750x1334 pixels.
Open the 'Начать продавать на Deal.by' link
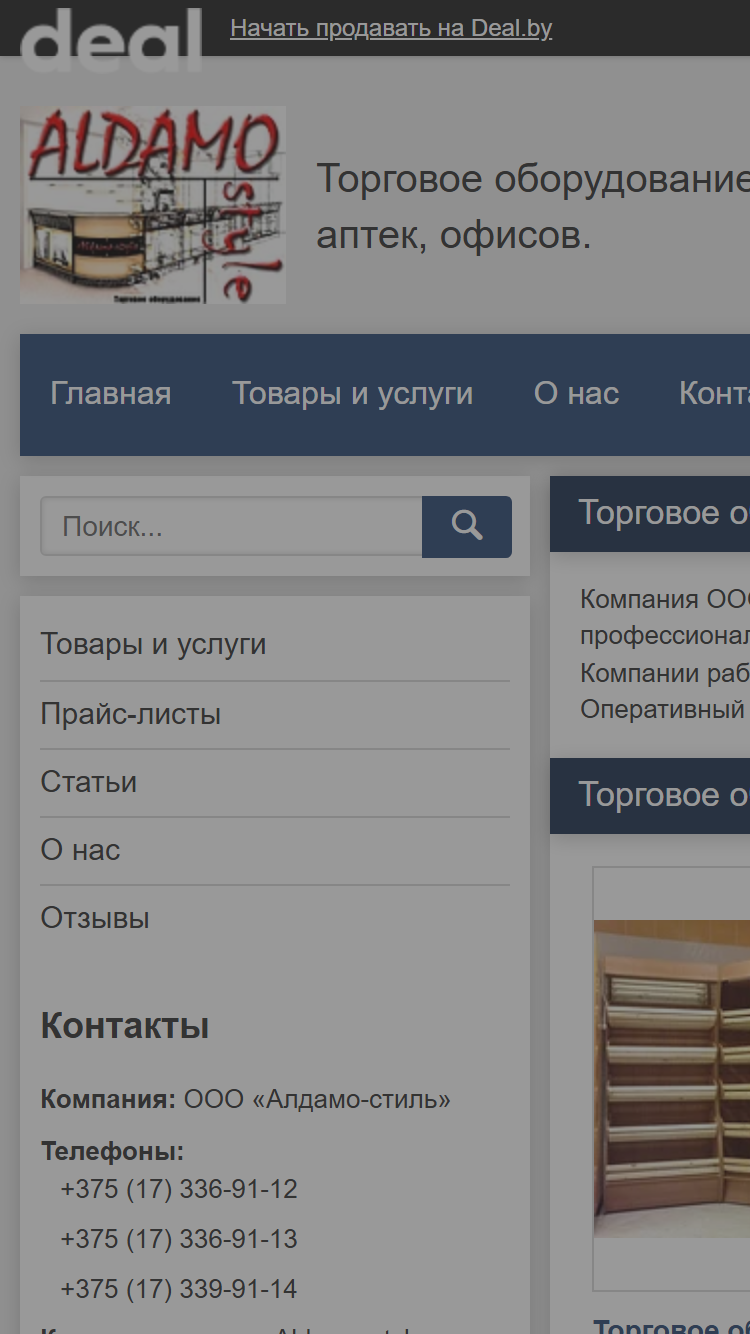point(391,28)
